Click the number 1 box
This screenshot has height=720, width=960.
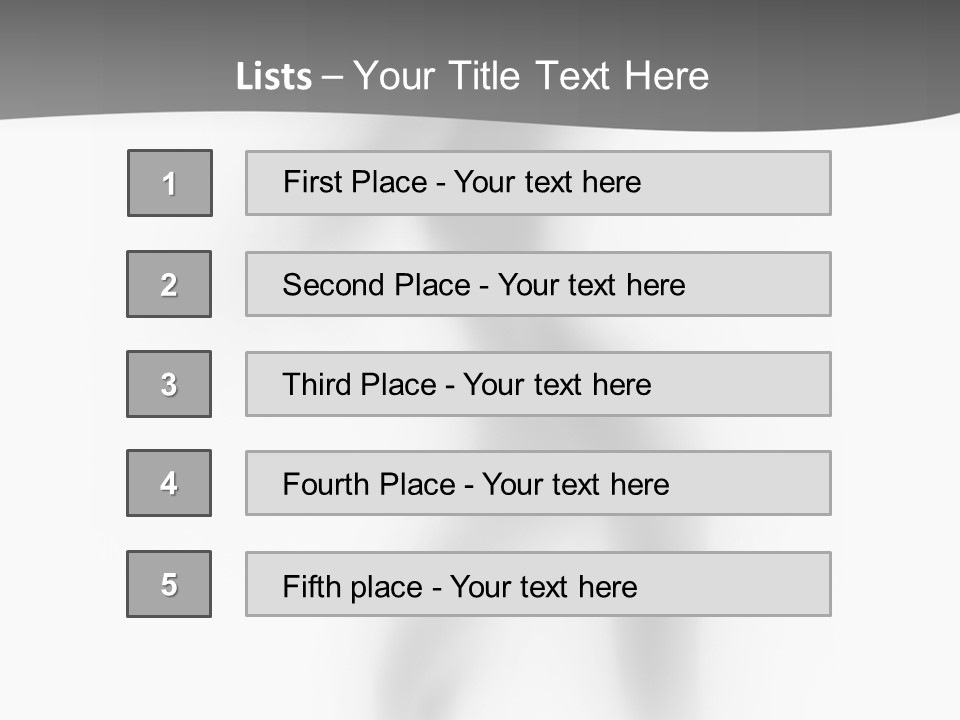pos(170,183)
